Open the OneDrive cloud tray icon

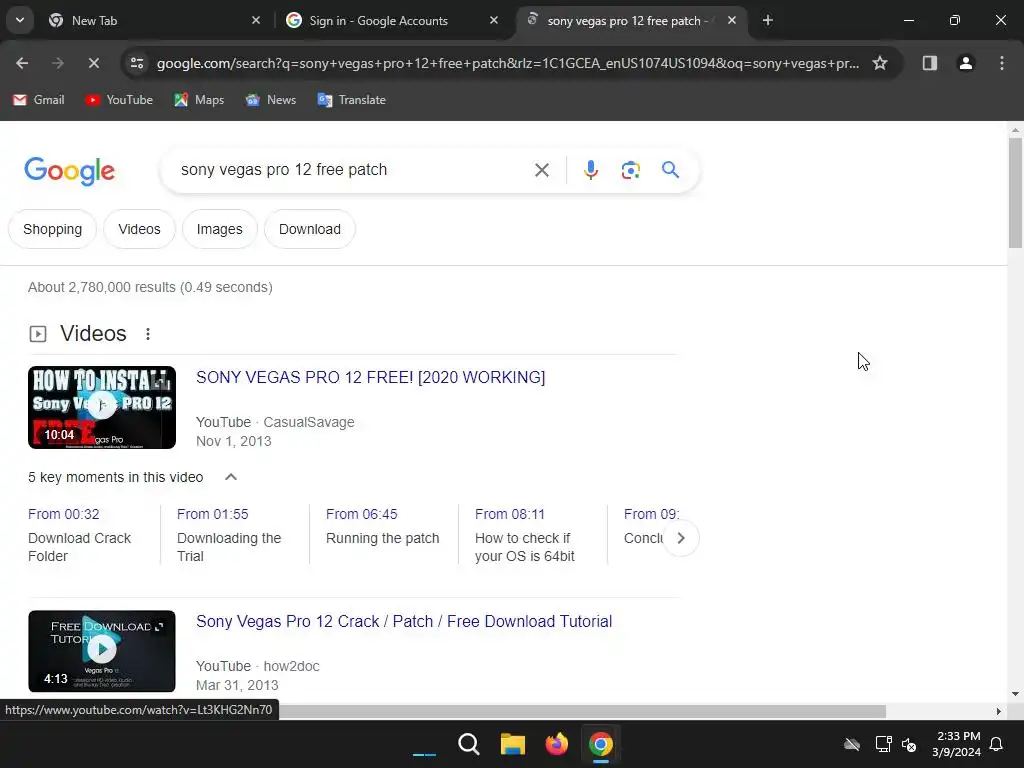pyautogui.click(x=852, y=744)
